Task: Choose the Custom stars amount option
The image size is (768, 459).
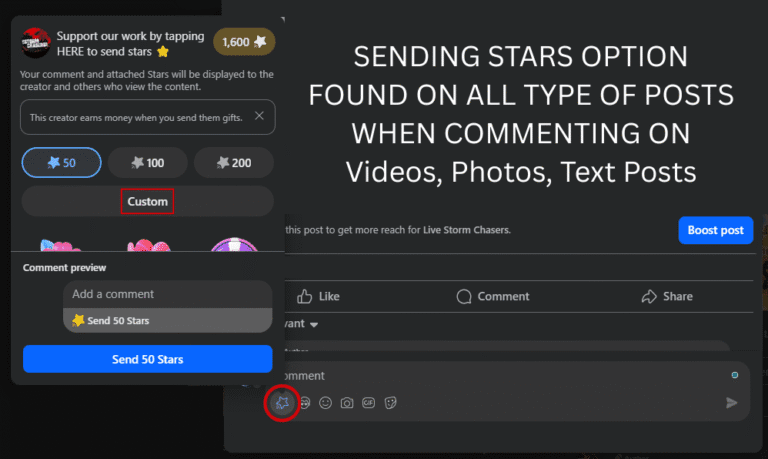Action: pyautogui.click(x=147, y=201)
